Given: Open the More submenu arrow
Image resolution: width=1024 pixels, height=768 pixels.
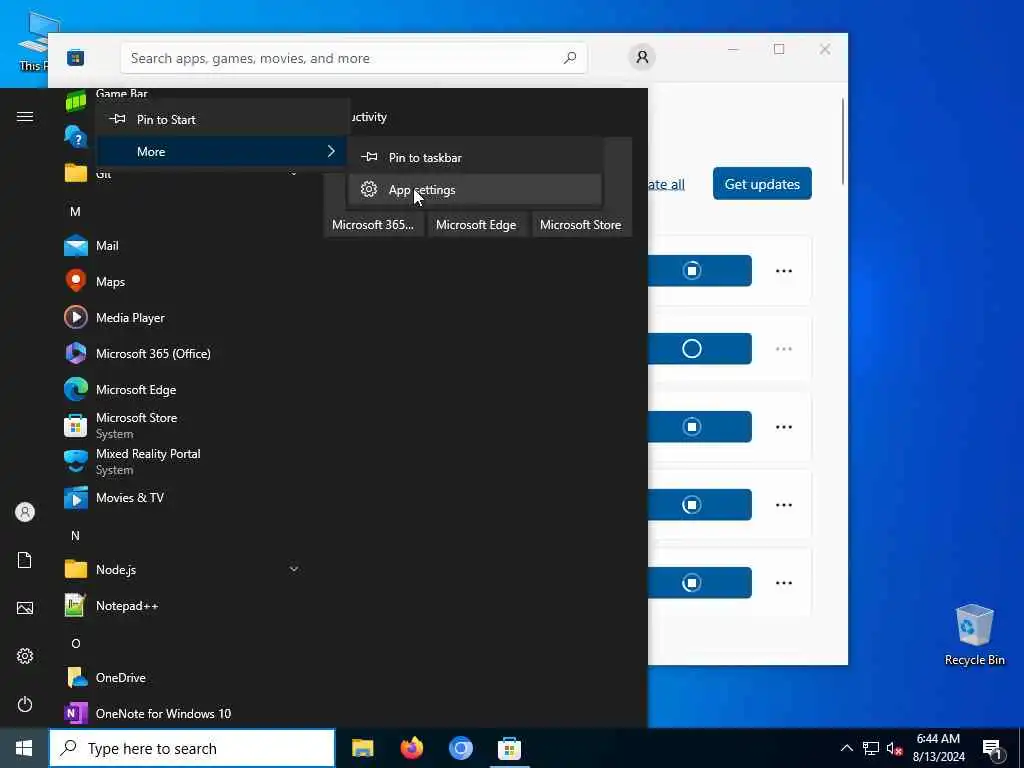Looking at the screenshot, I should [331, 152].
